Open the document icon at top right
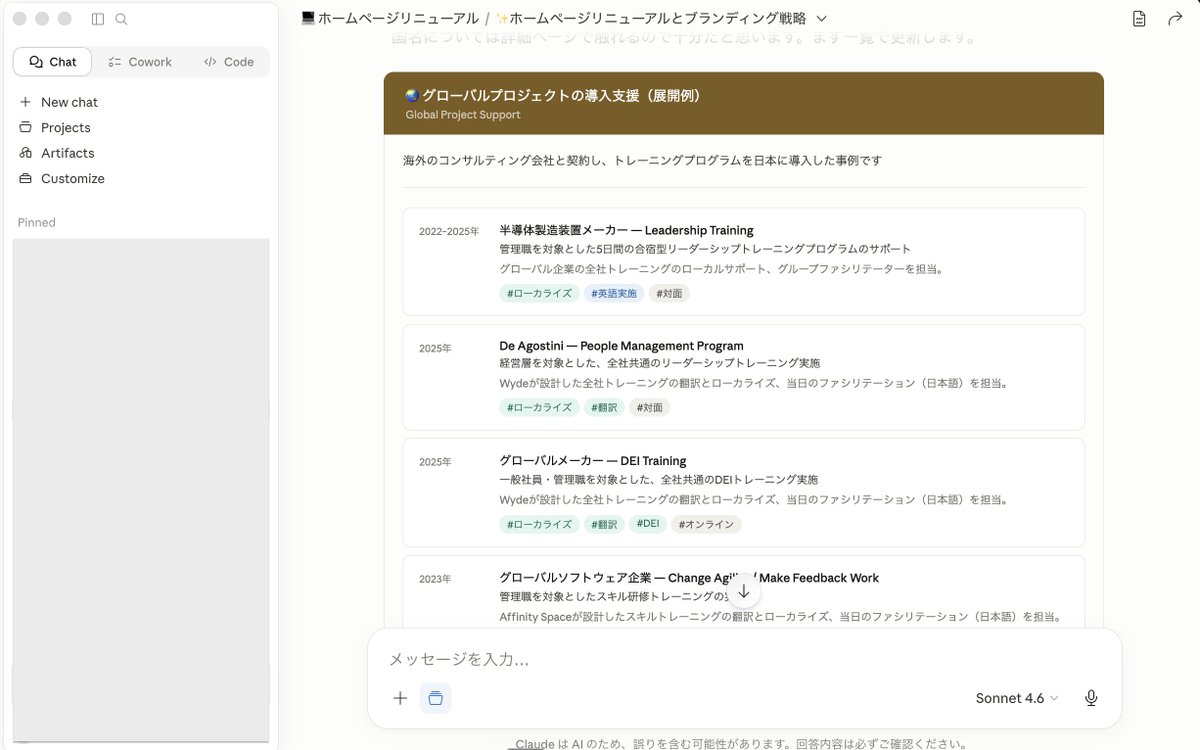The width and height of the screenshot is (1200, 750). pyautogui.click(x=1139, y=19)
